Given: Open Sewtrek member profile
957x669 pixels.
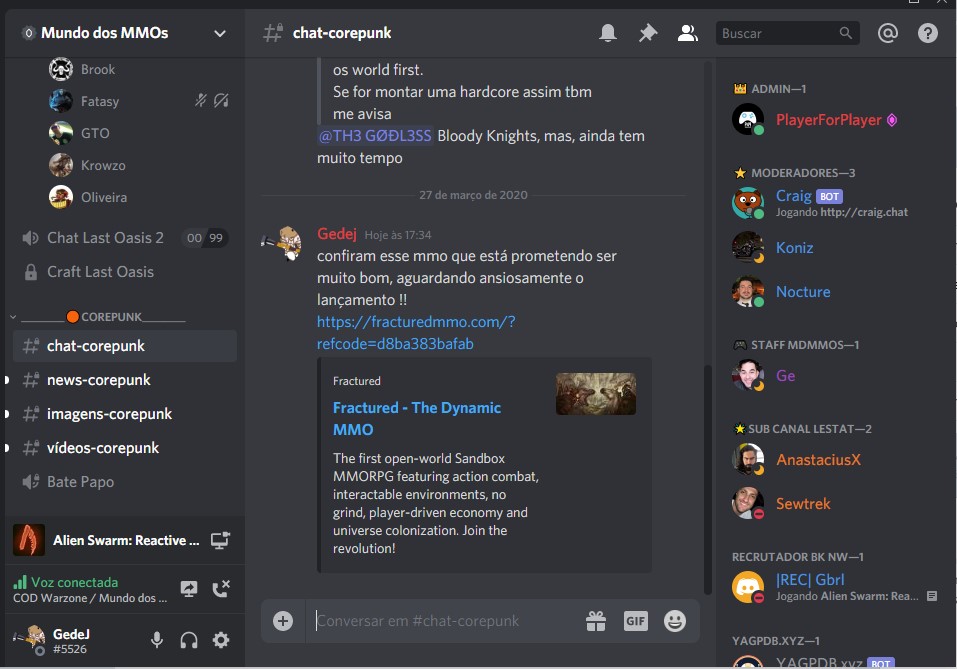Looking at the screenshot, I should [836, 504].
